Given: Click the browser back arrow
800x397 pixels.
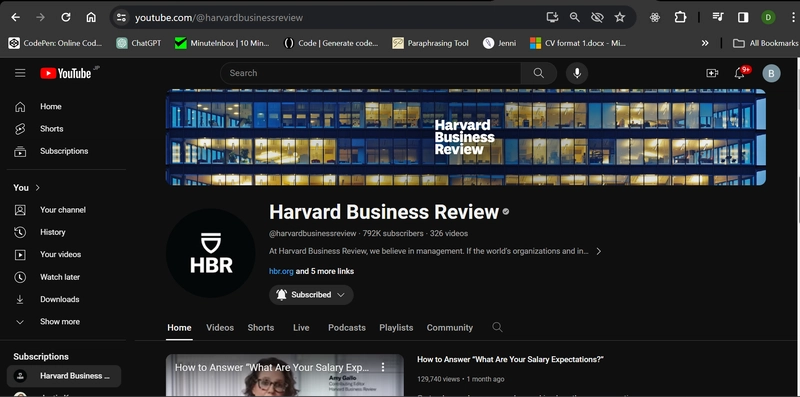Looking at the screenshot, I should click(x=15, y=17).
